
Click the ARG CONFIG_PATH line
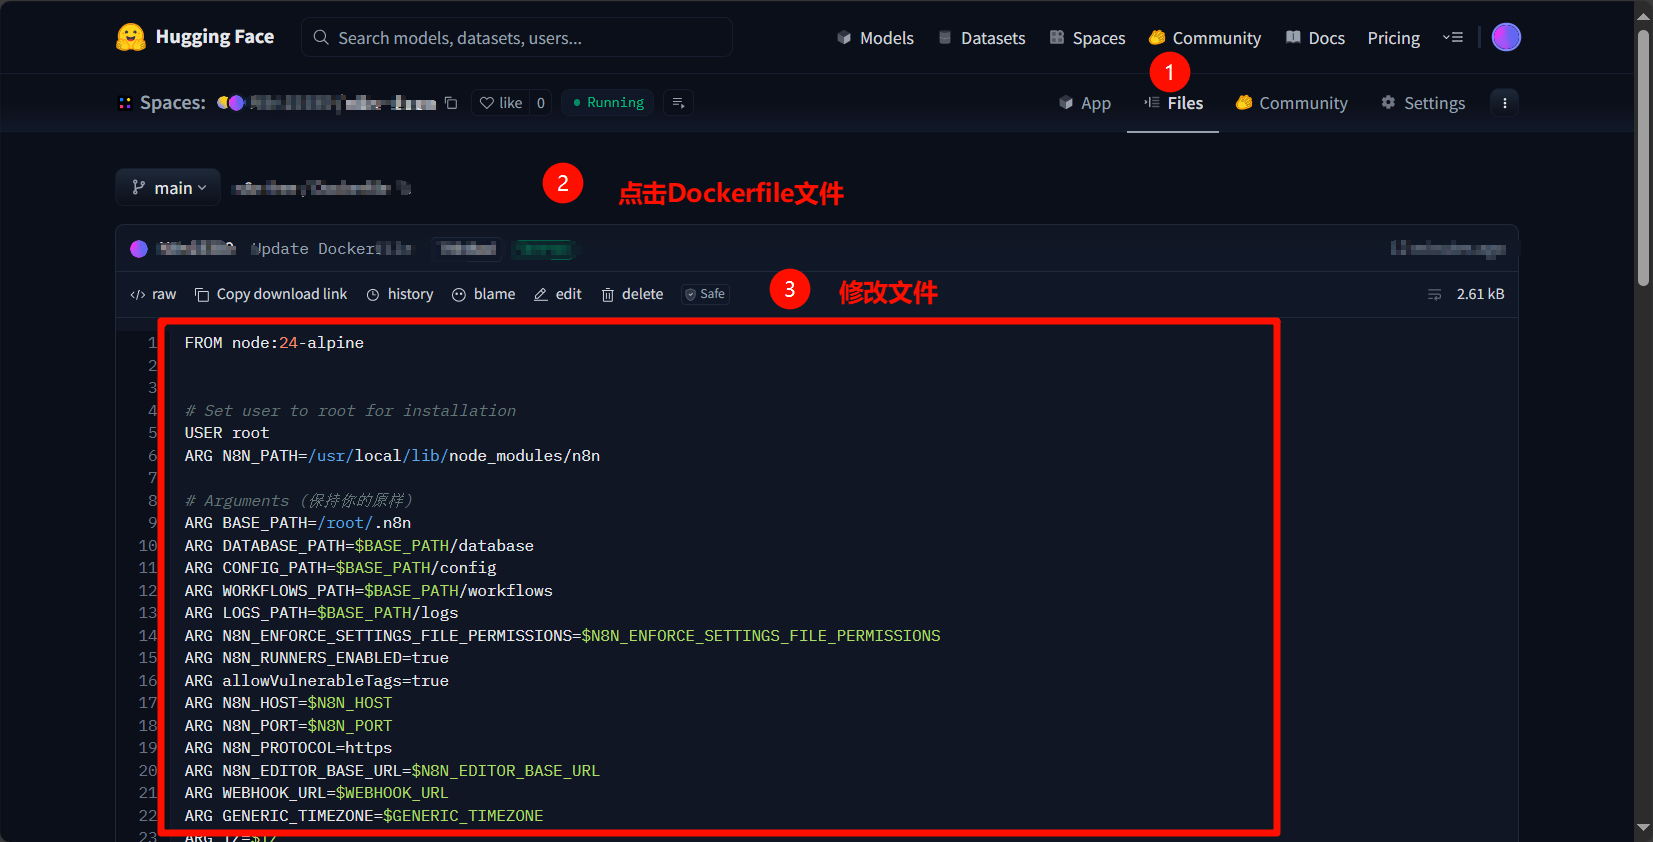(x=340, y=568)
